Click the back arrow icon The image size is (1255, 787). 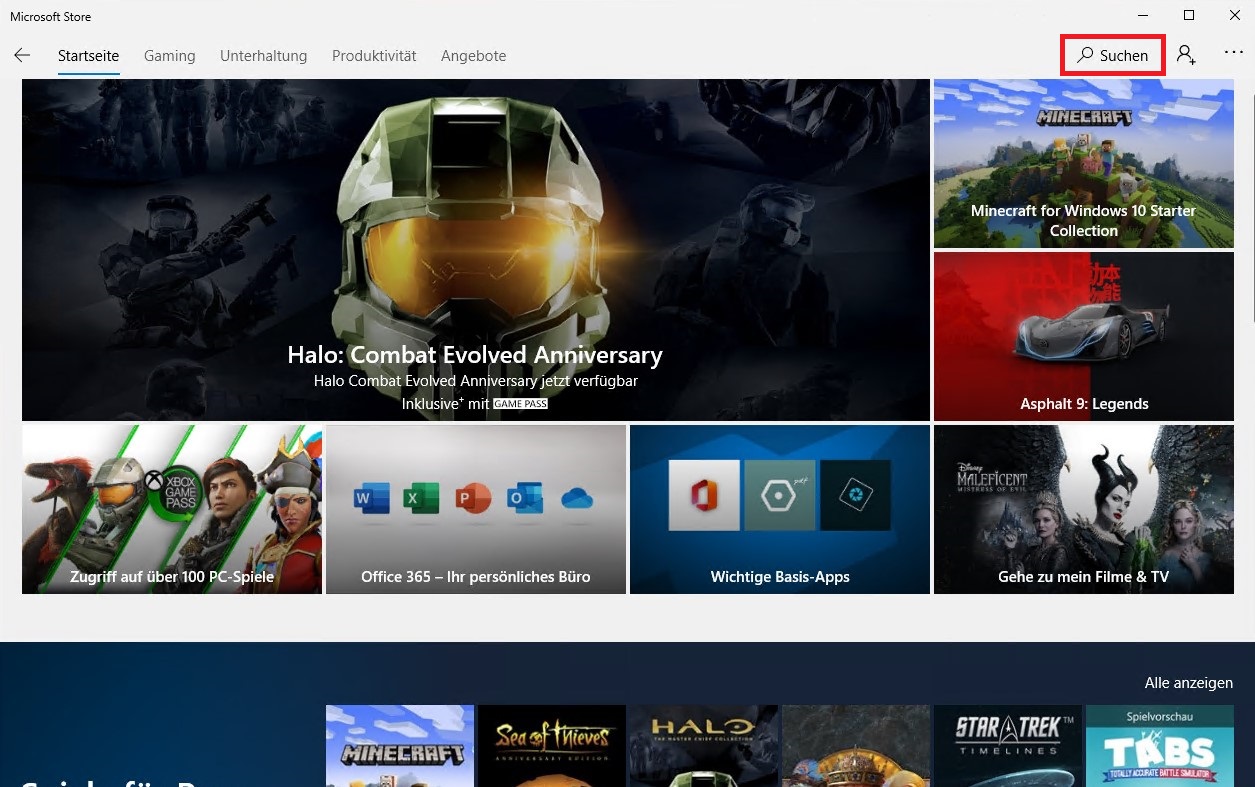[x=22, y=56]
